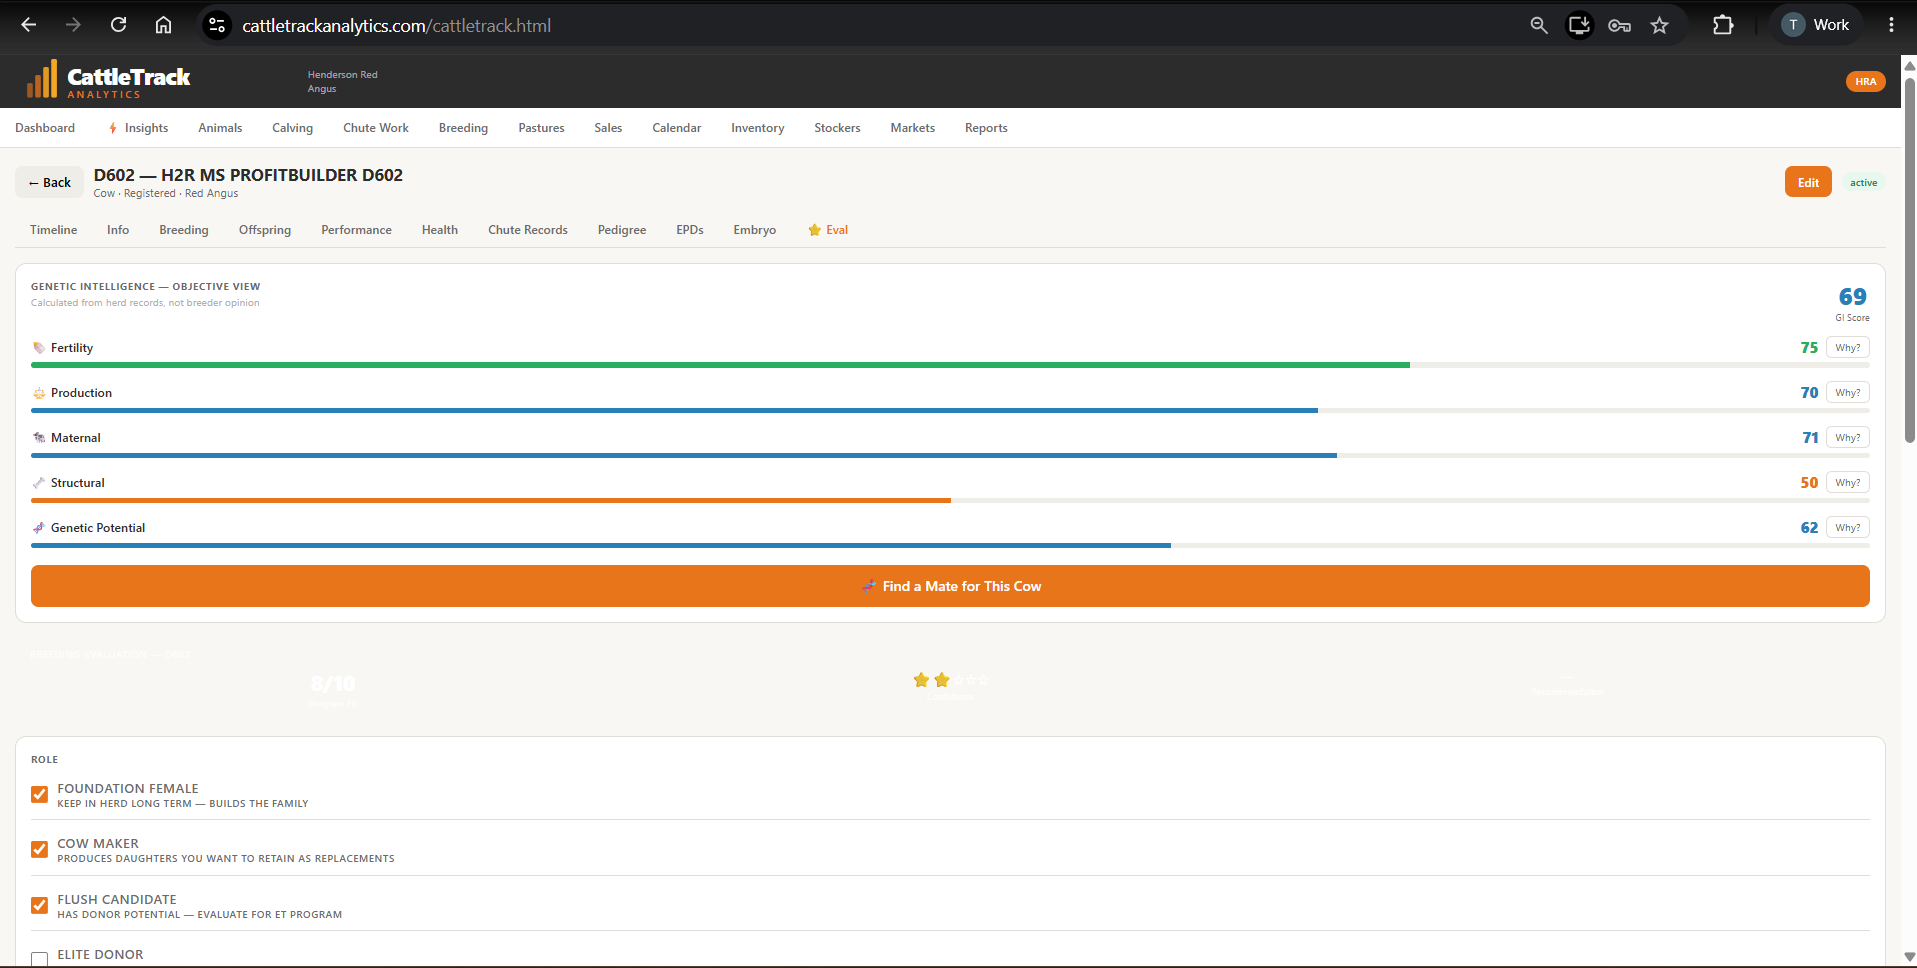Click the Fertility icon
1917x968 pixels.
[x=39, y=348]
